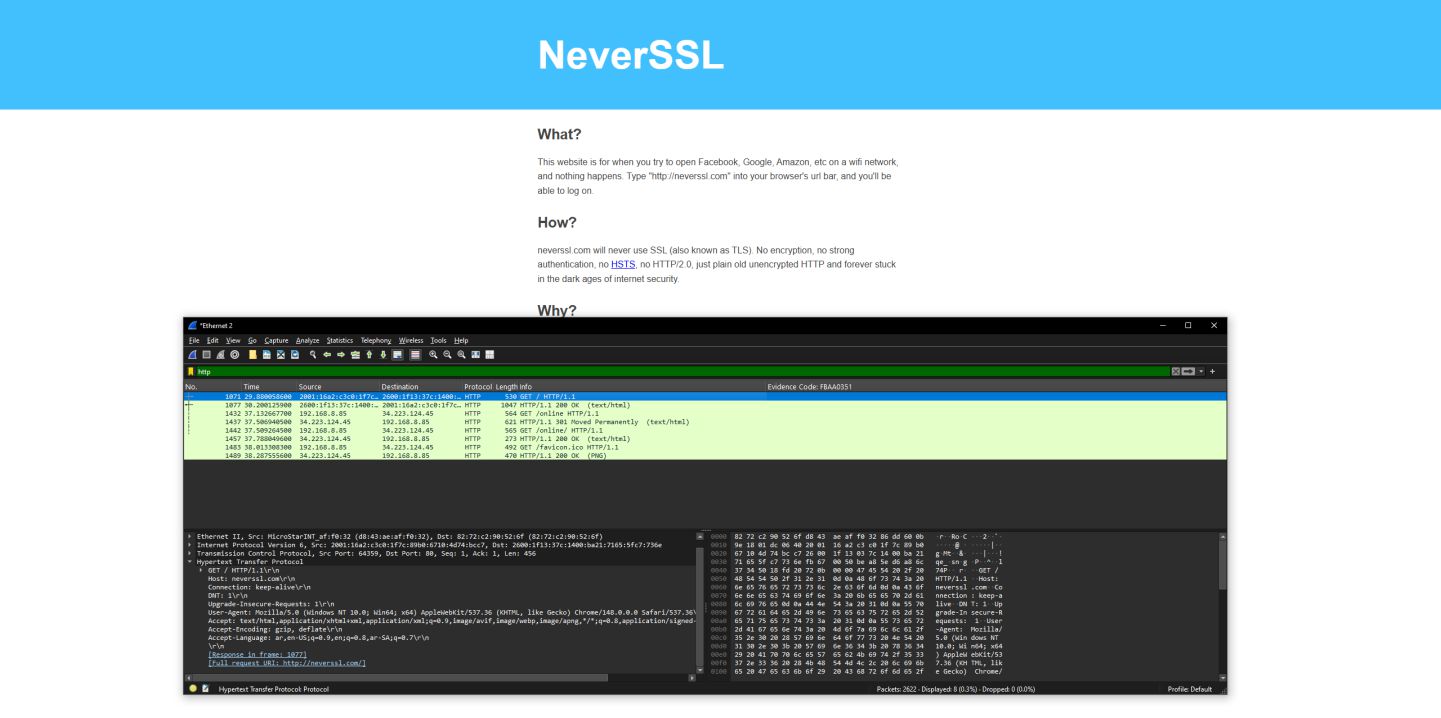Expand Internet Protocol Version 6 node
Viewport: 1441px width, 718px height.
pyautogui.click(x=189, y=545)
